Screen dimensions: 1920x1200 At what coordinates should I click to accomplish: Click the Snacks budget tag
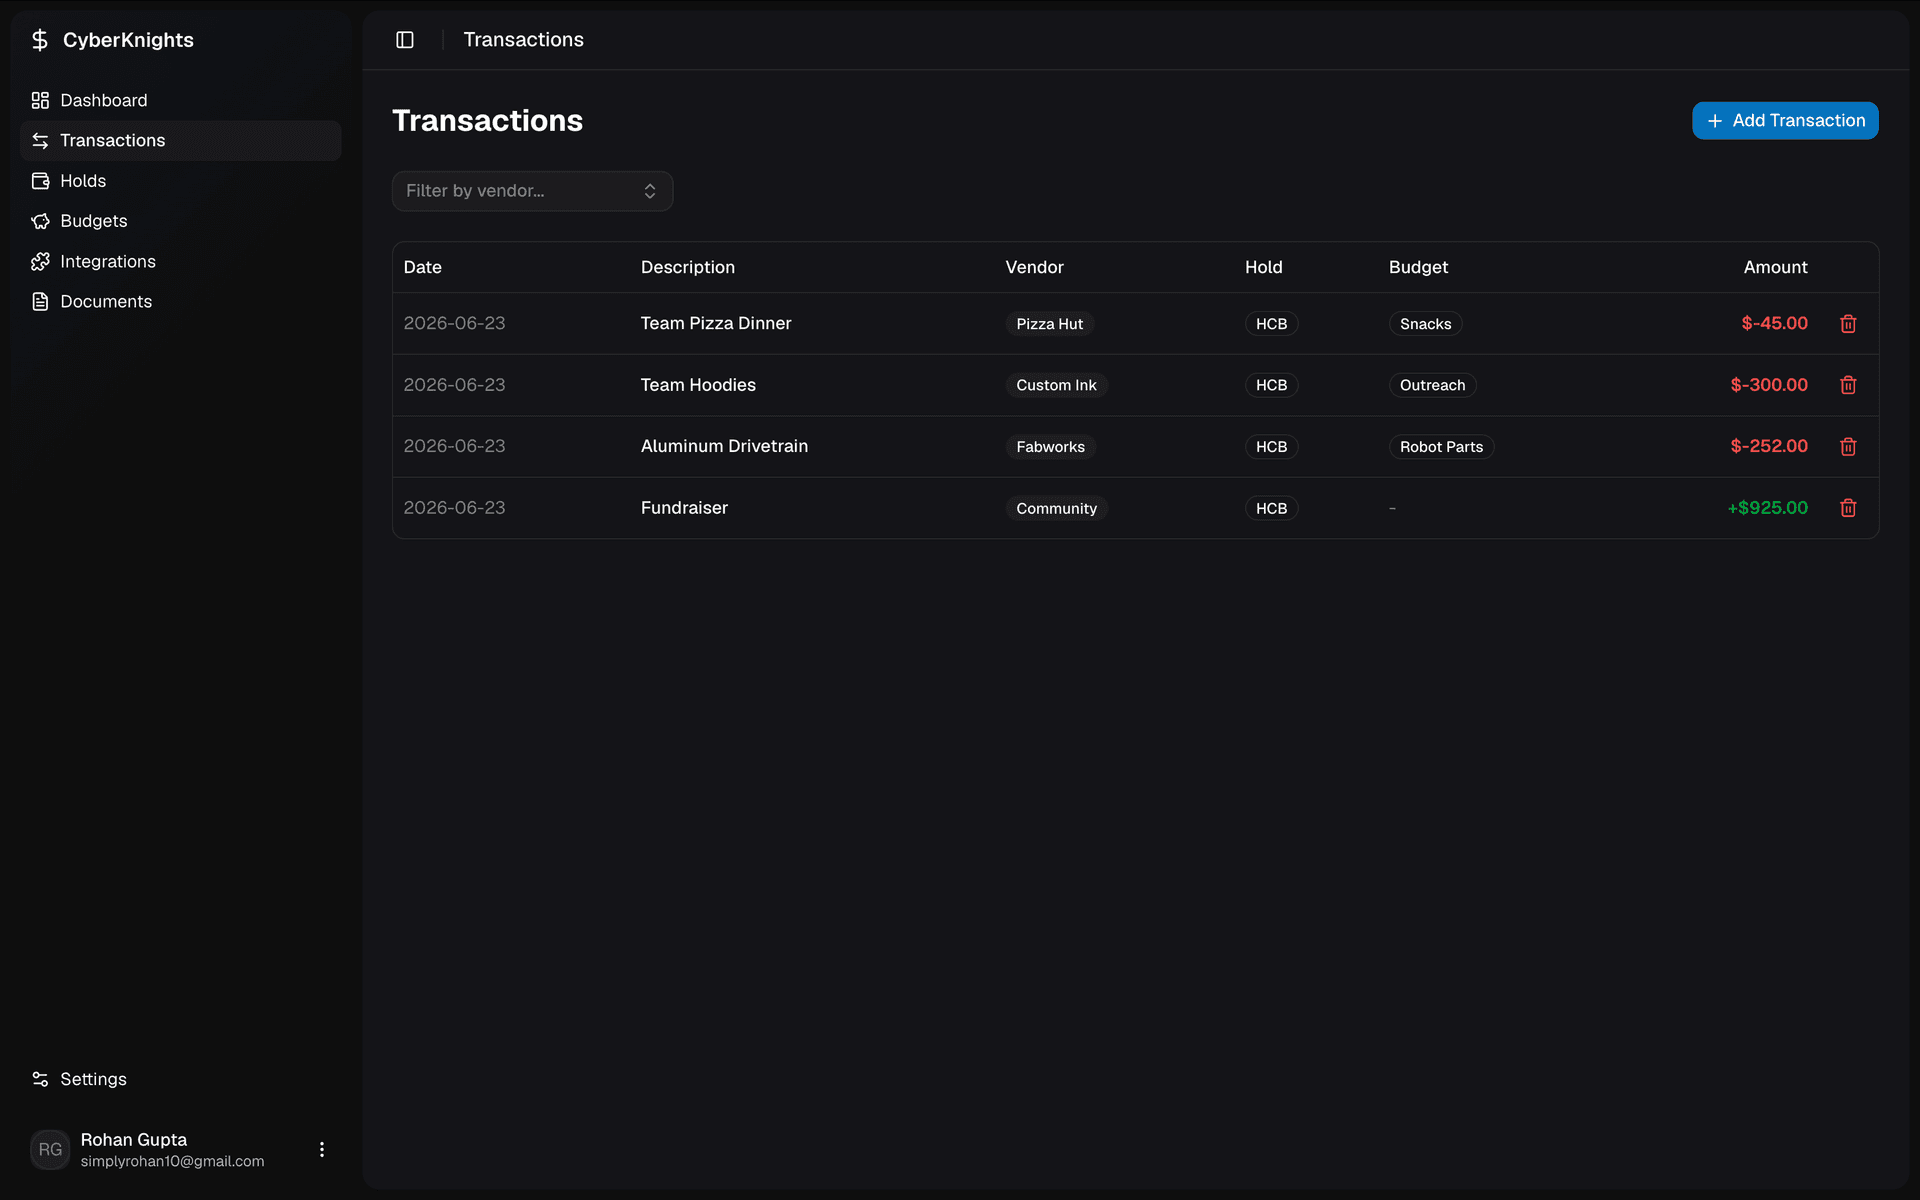coord(1425,324)
